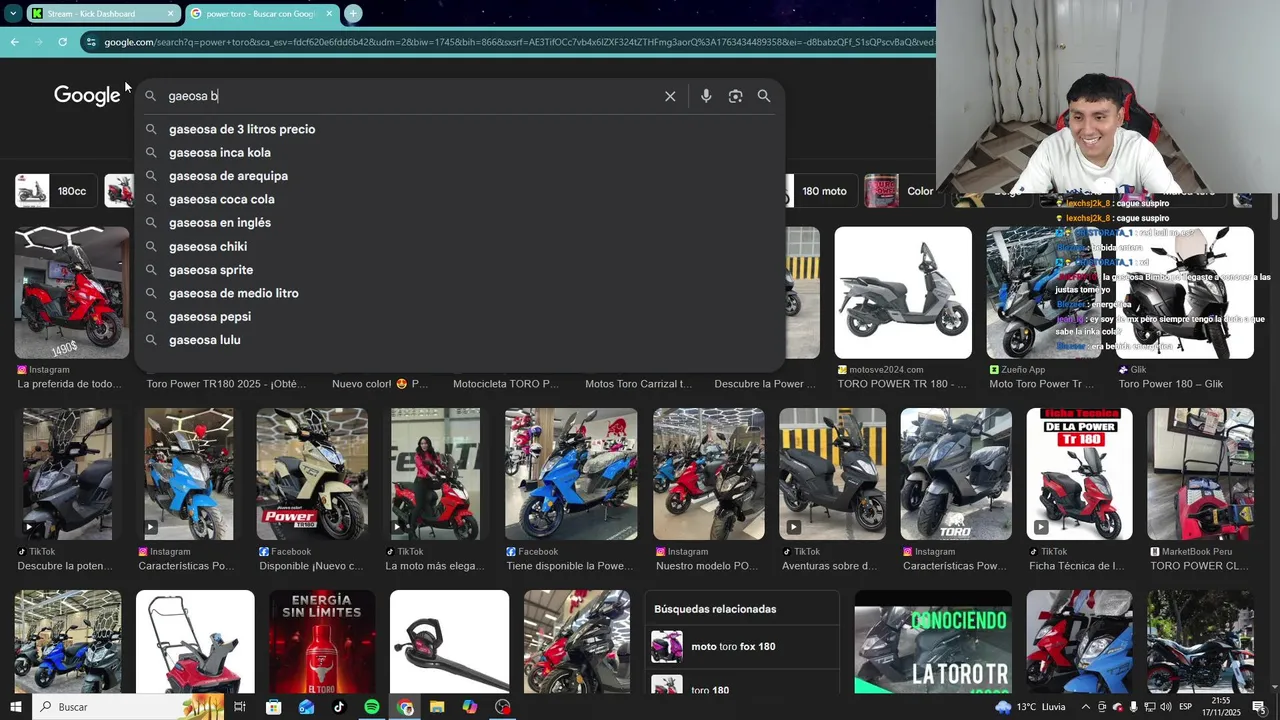Open TORO POWER CL... MarketBook link
Screen dimensions: 1280x720
(1200, 566)
